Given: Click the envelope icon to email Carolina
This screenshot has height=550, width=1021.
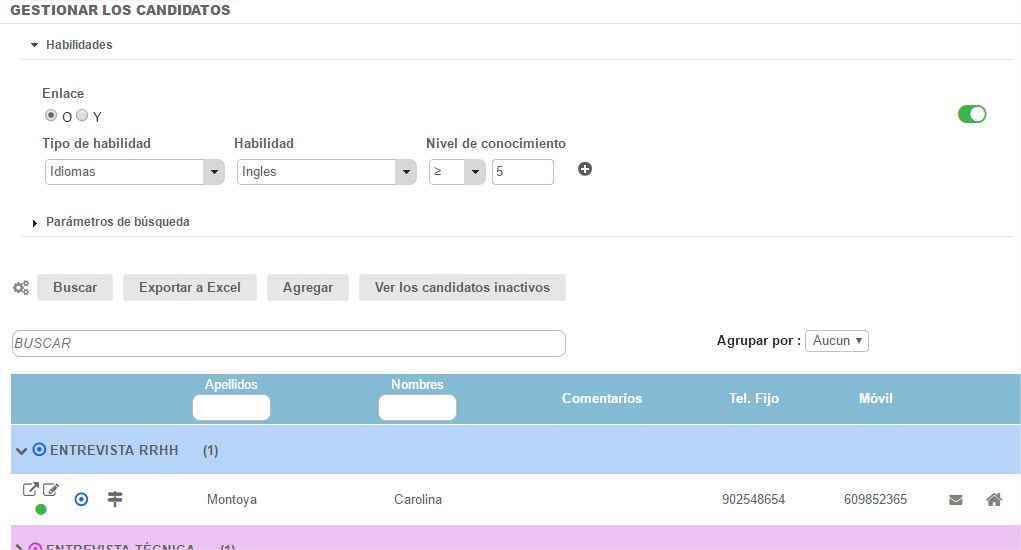Looking at the screenshot, I should tap(956, 500).
